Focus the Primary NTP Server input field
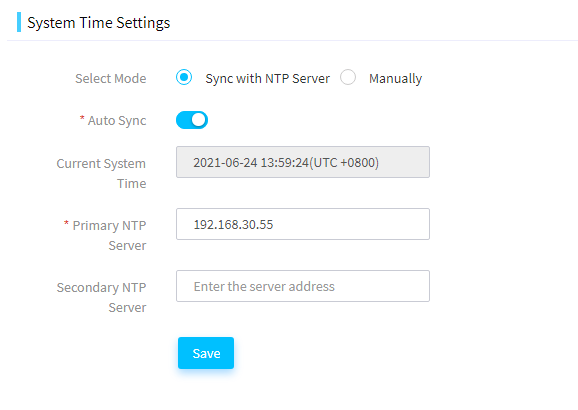 pyautogui.click(x=303, y=224)
